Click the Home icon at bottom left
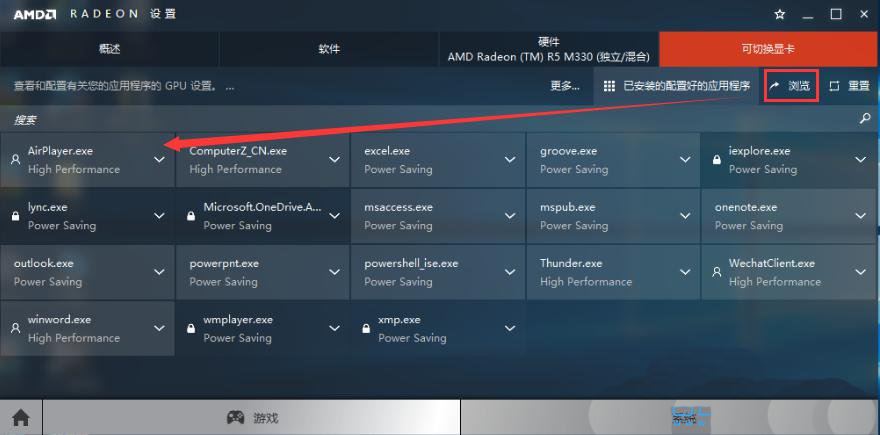Image resolution: width=880 pixels, height=435 pixels. [x=21, y=418]
